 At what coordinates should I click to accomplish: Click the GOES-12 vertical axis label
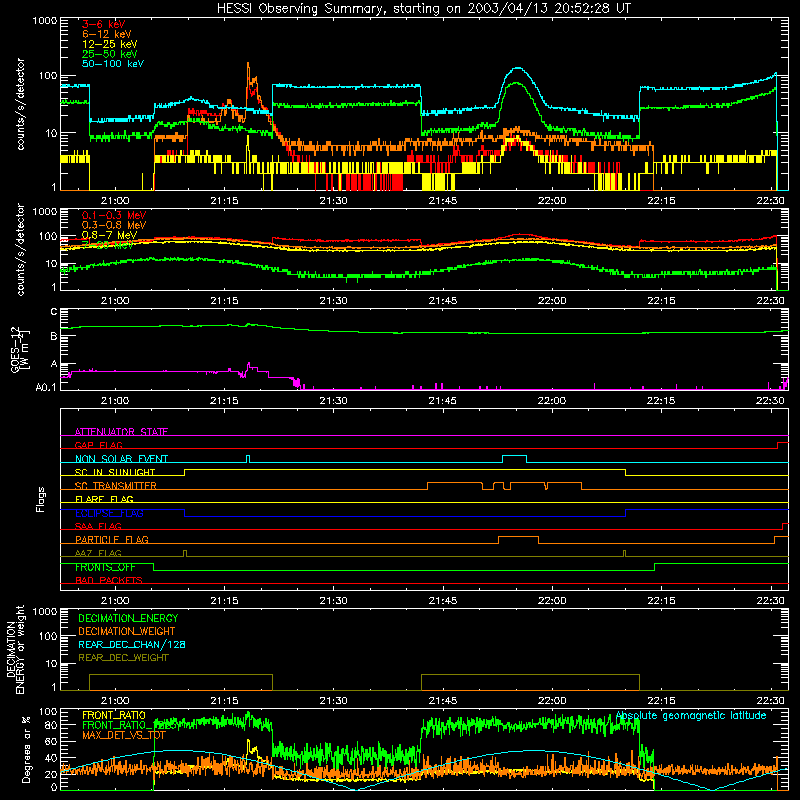[x=20, y=350]
